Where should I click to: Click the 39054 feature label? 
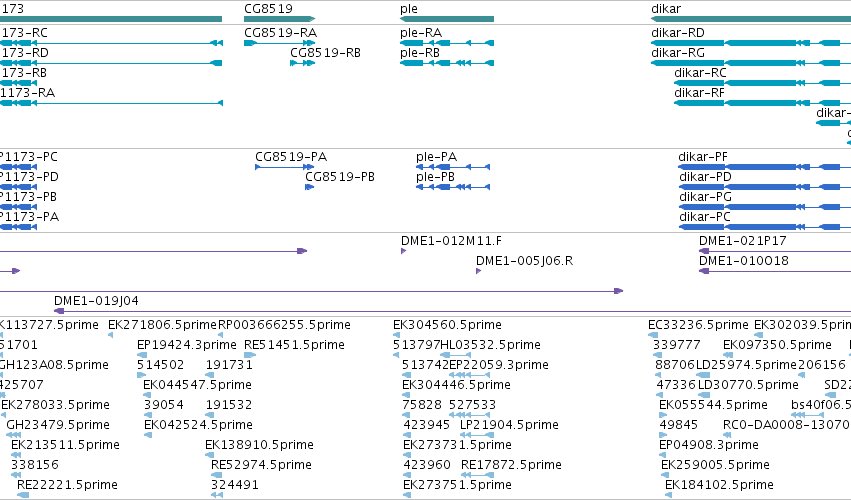tap(163, 405)
